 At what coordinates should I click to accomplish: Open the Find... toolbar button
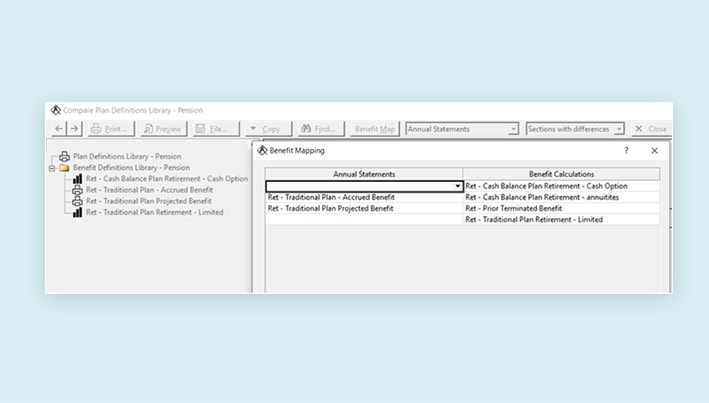pyautogui.click(x=321, y=129)
